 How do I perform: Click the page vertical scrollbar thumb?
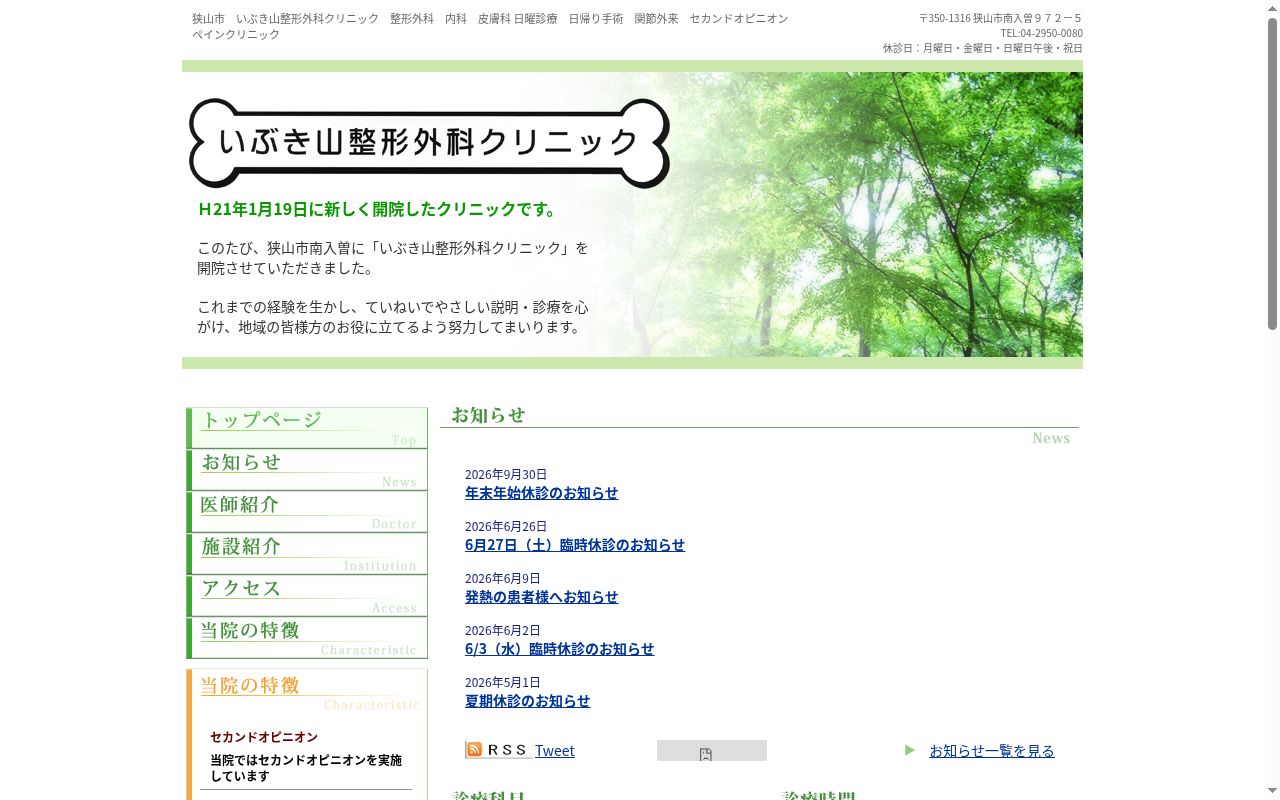[x=1272, y=172]
